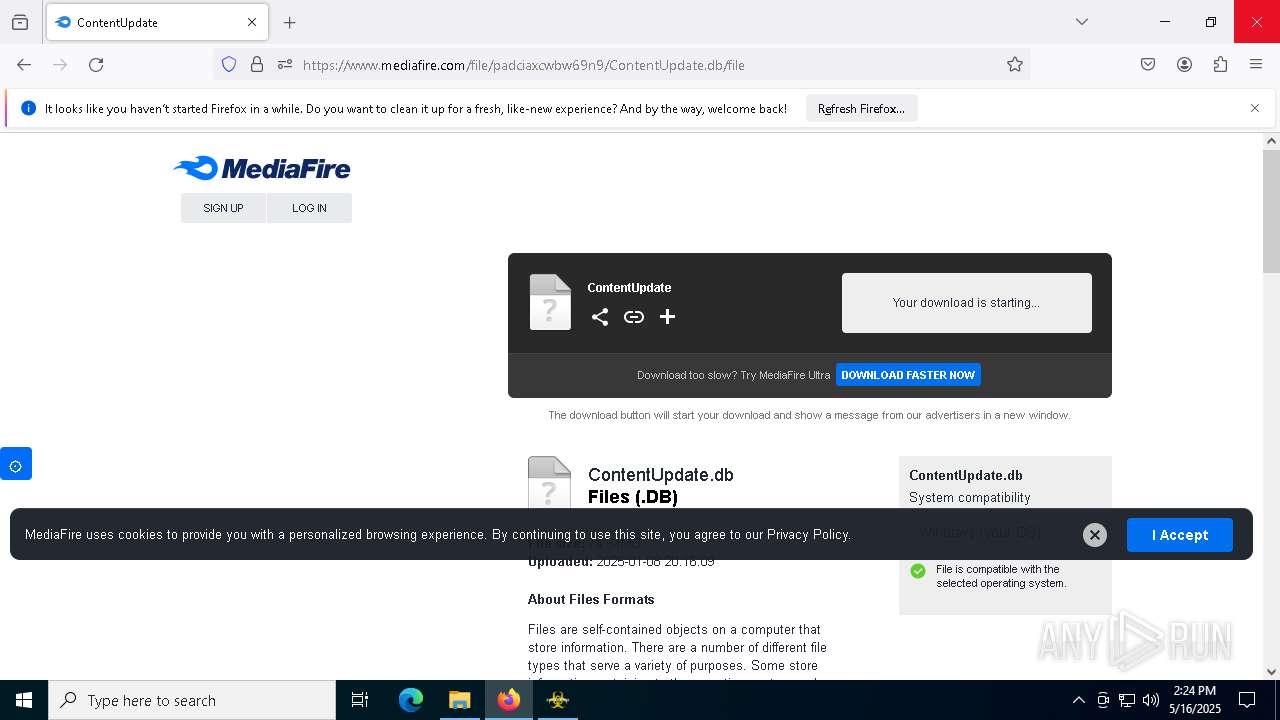
Task: Dismiss the Firefox refresh notification bar
Action: coord(1255,108)
